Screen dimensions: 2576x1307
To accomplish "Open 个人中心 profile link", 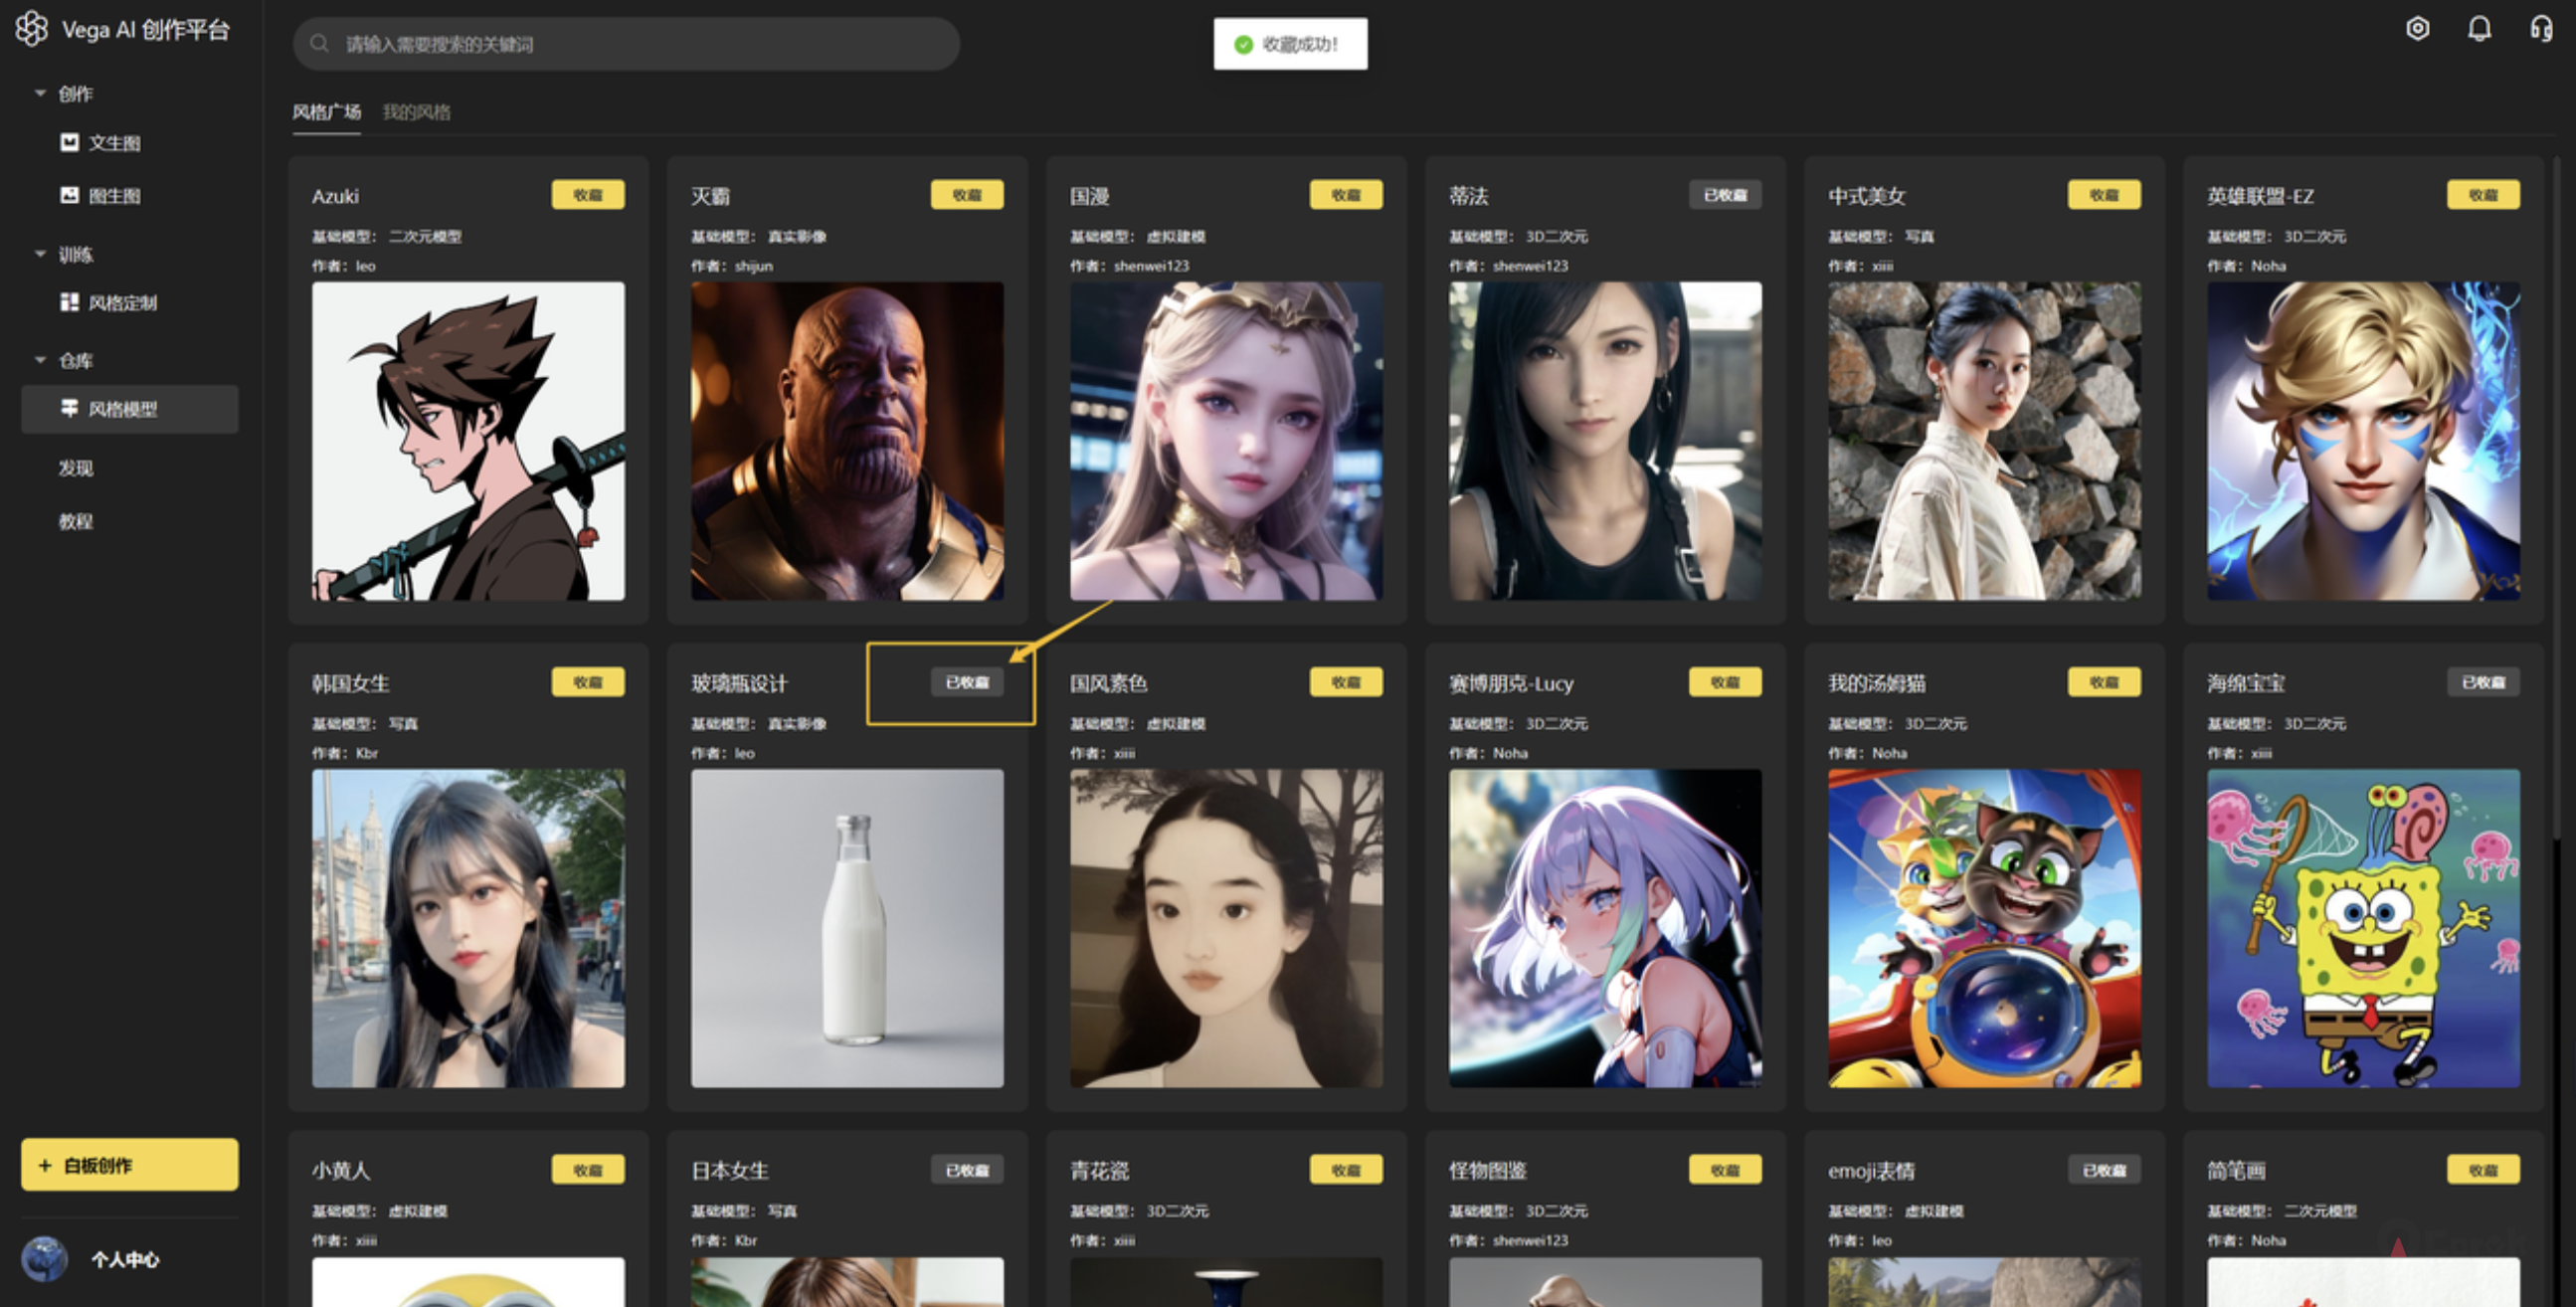I will click(x=125, y=1259).
